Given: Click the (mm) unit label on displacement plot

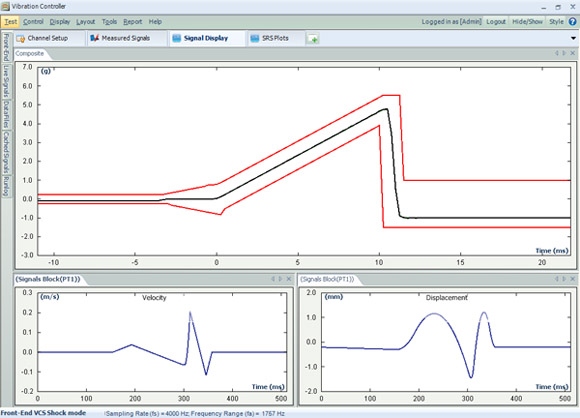Looking at the screenshot, I should tap(334, 297).
